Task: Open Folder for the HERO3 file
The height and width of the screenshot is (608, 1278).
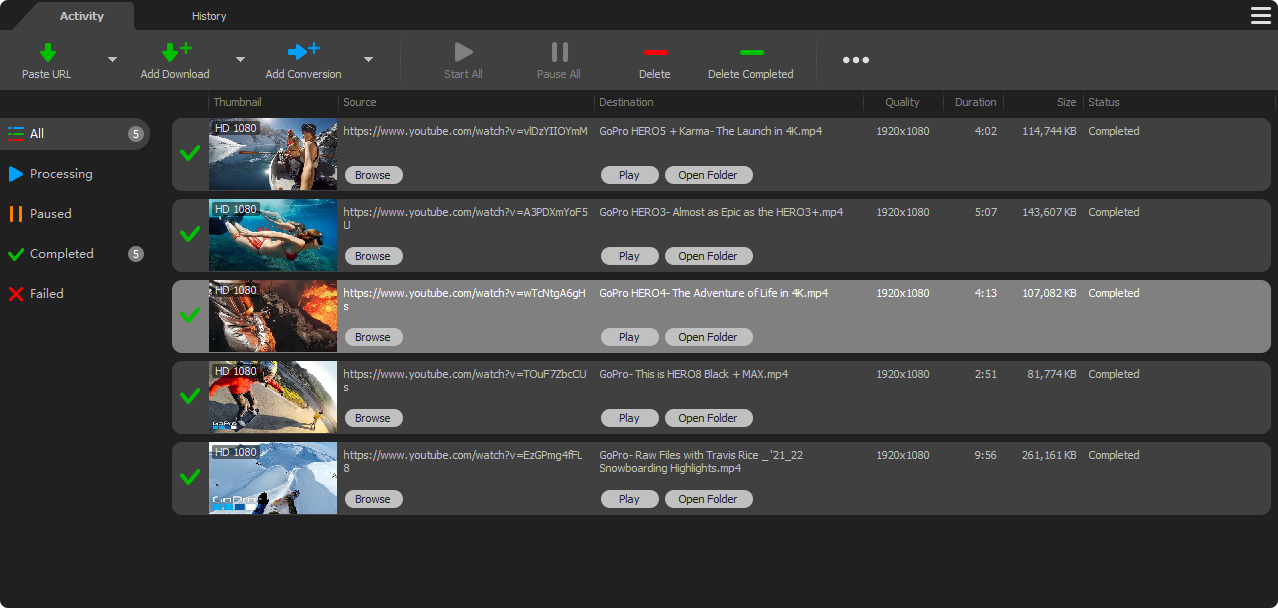Action: pyautogui.click(x=708, y=256)
